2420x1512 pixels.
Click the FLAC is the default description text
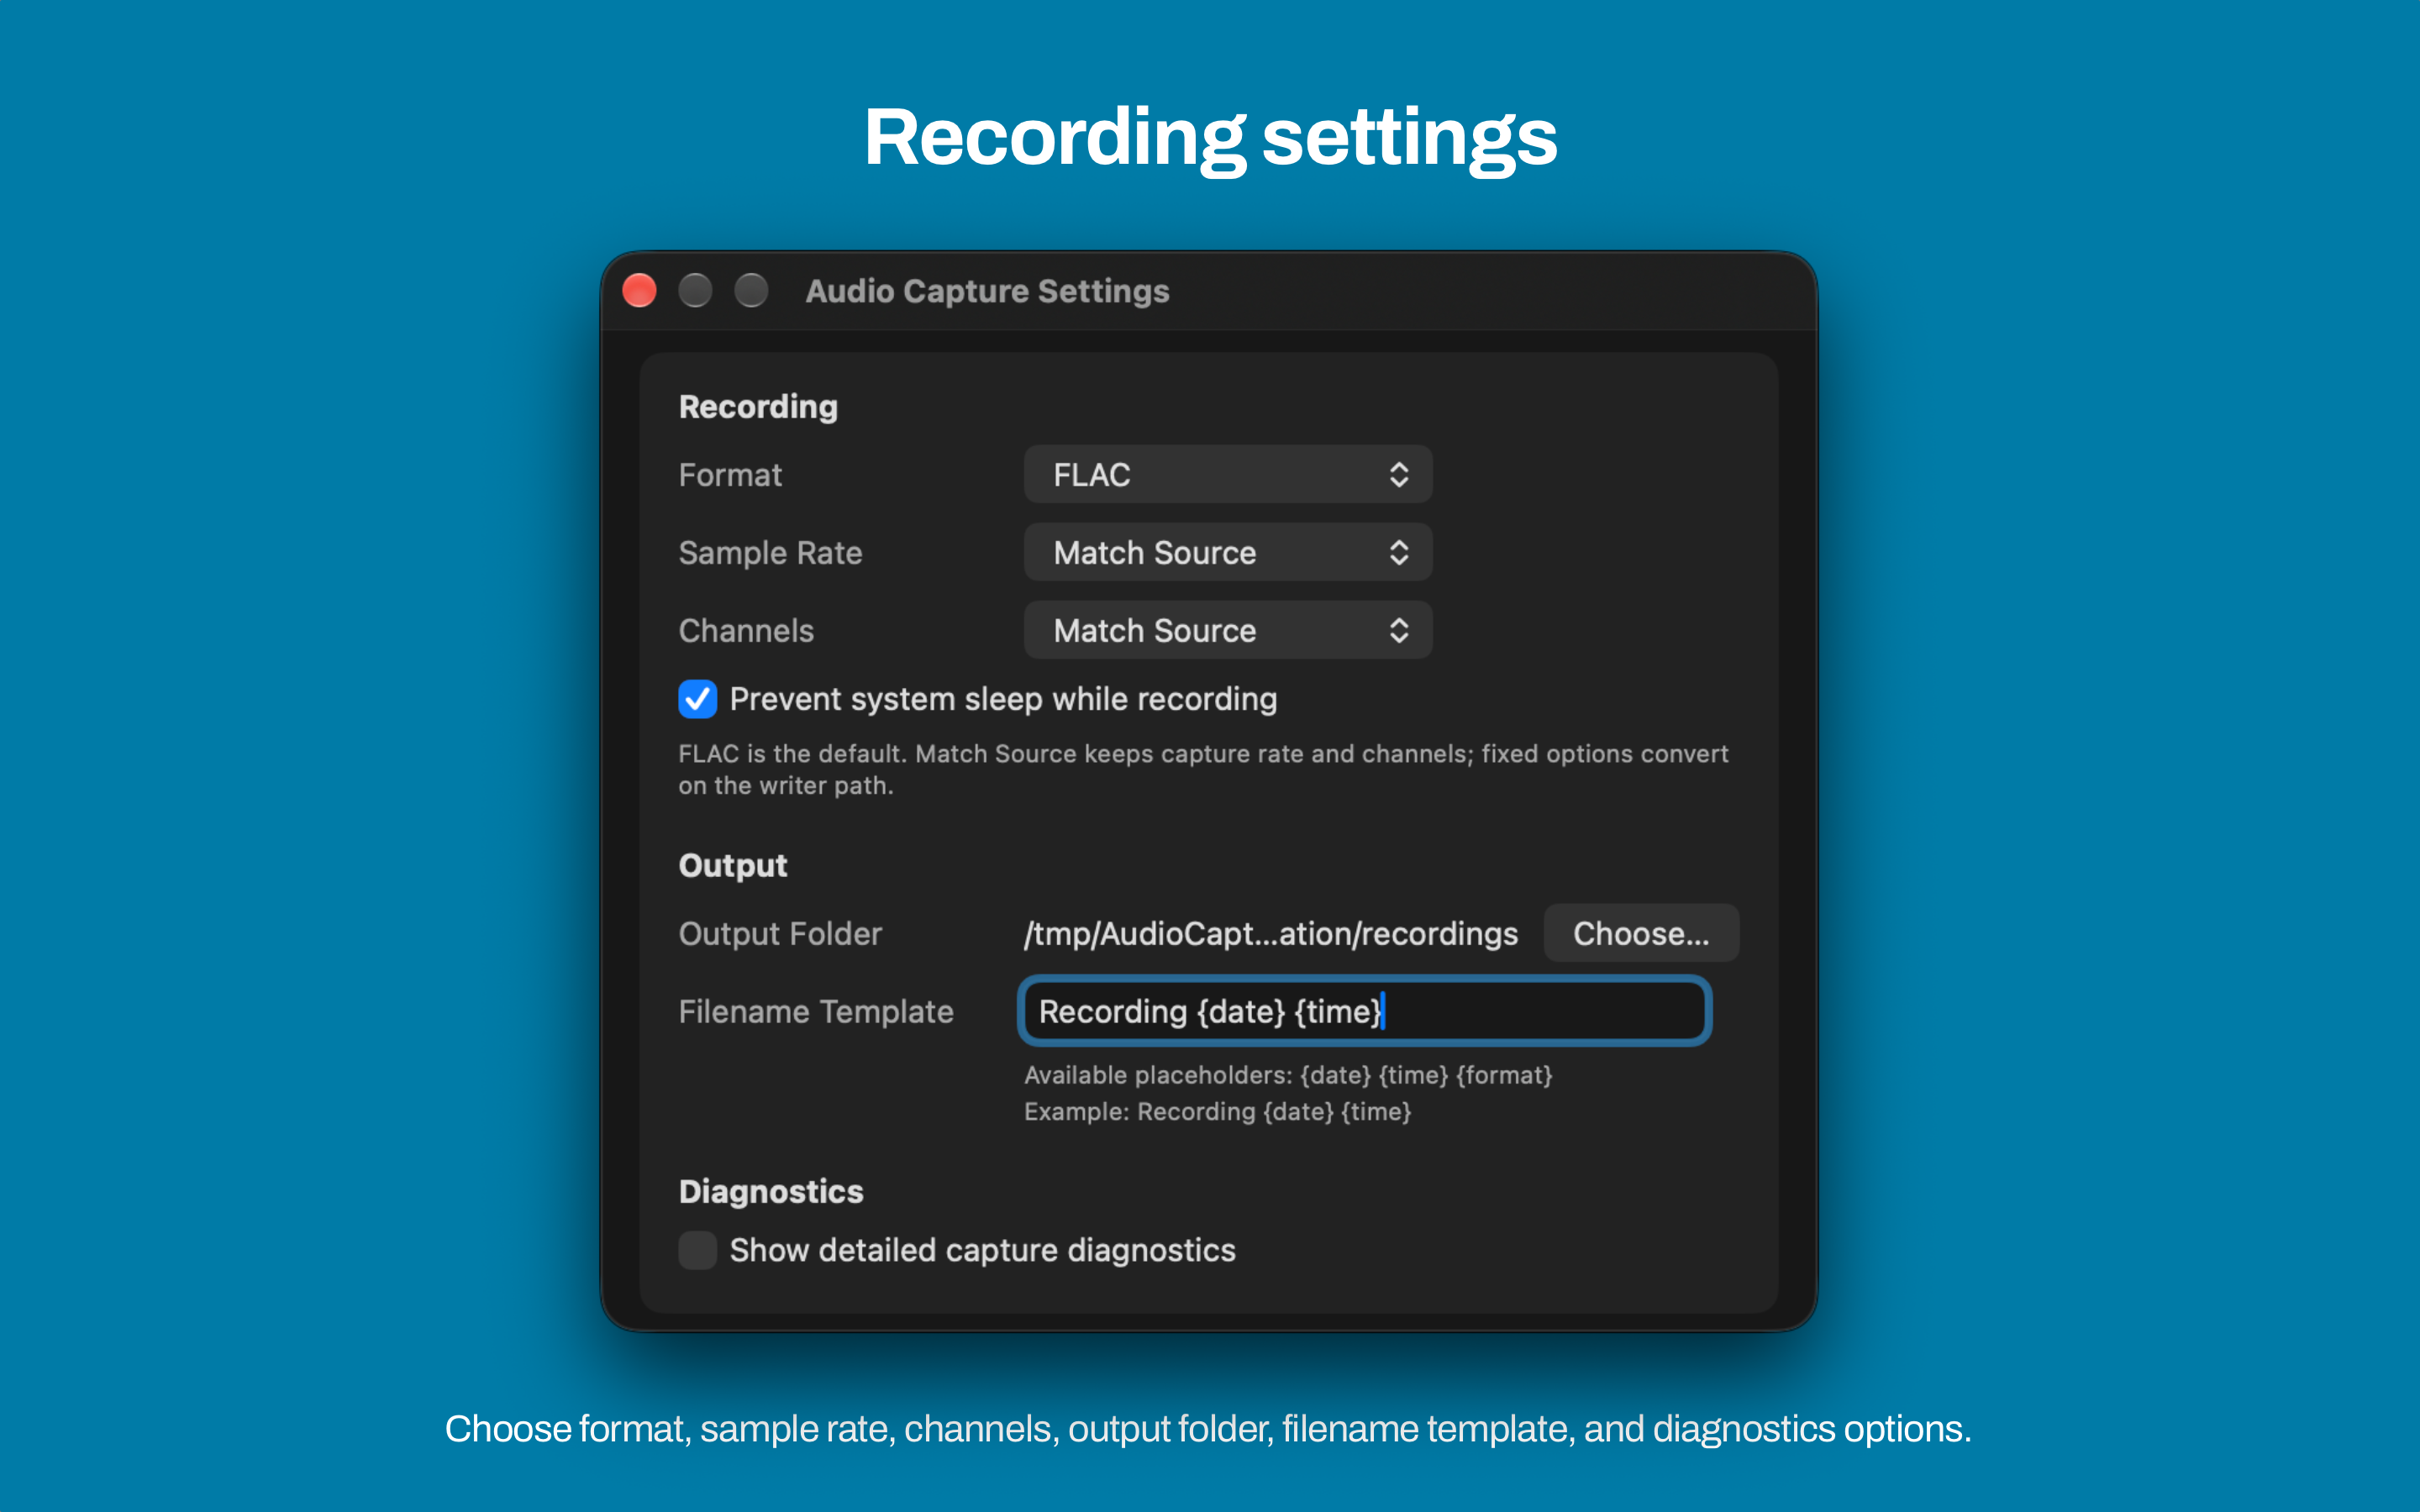point(1203,769)
